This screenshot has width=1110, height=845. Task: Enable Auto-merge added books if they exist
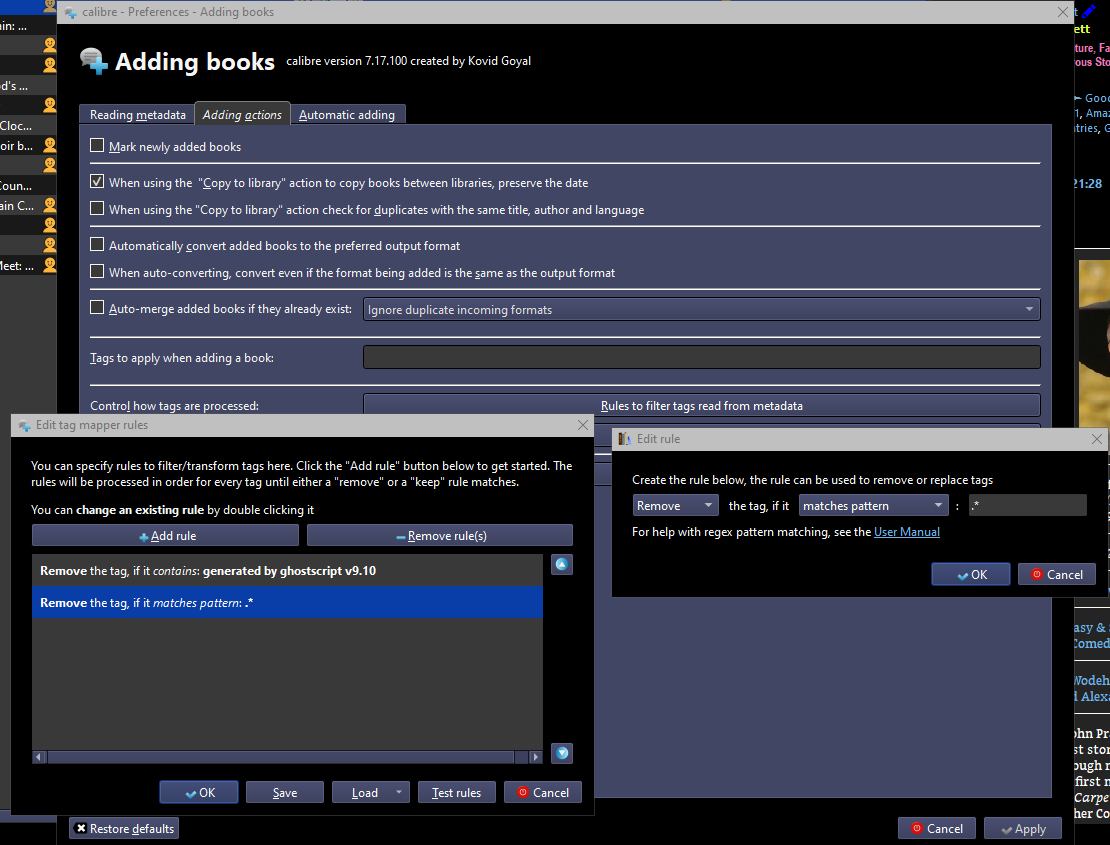pyautogui.click(x=97, y=308)
